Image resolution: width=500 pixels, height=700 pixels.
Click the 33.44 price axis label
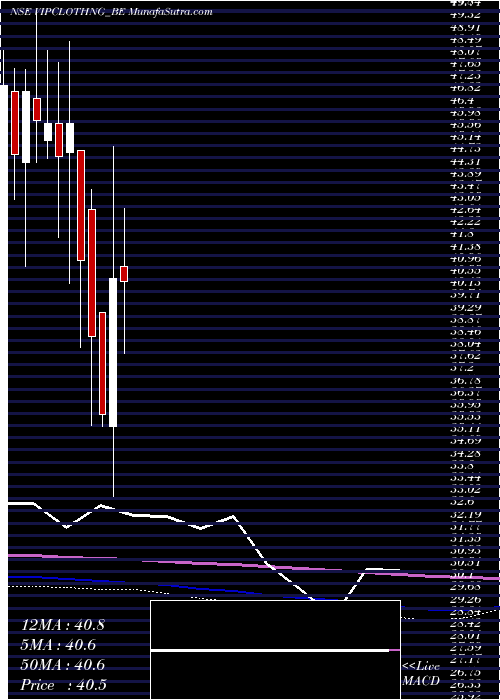[466, 478]
